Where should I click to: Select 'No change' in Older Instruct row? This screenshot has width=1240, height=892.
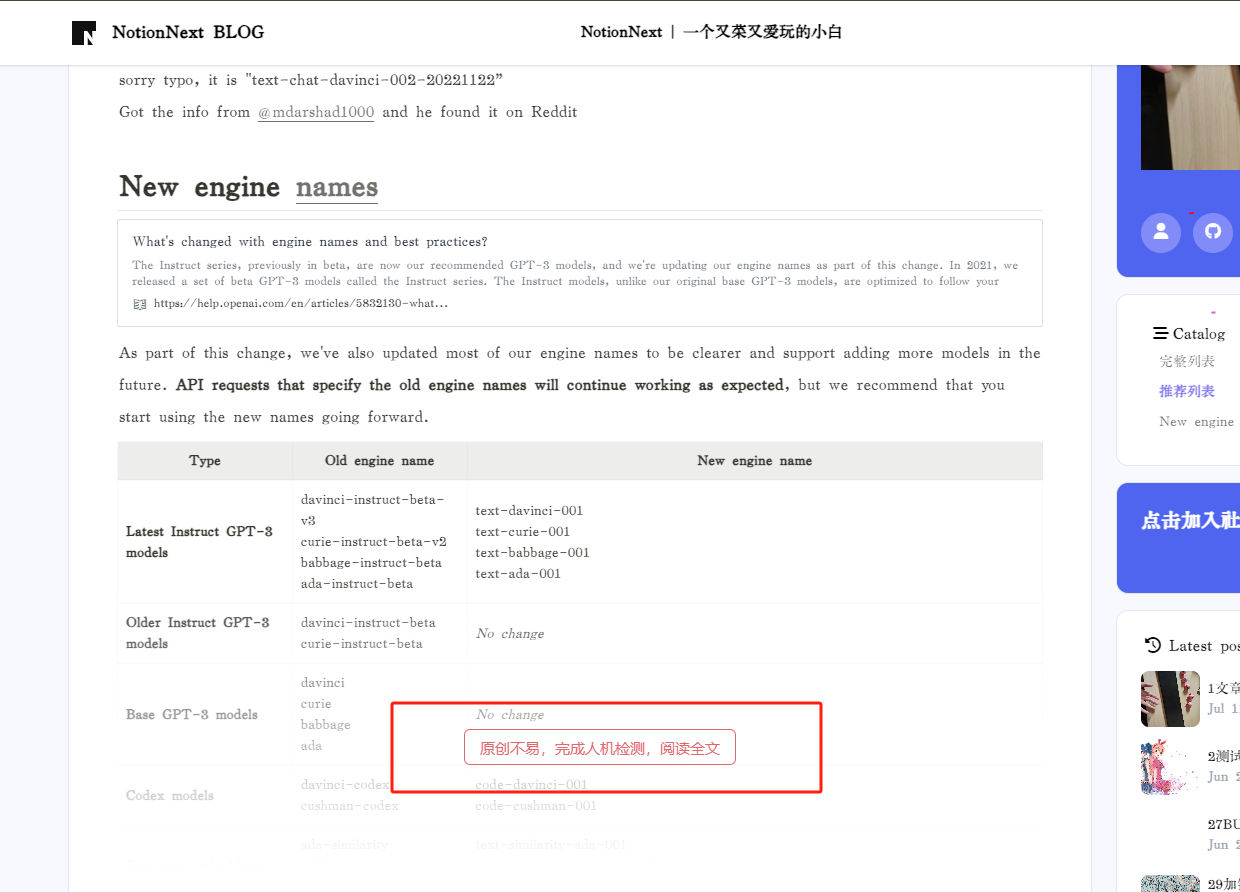(510, 634)
